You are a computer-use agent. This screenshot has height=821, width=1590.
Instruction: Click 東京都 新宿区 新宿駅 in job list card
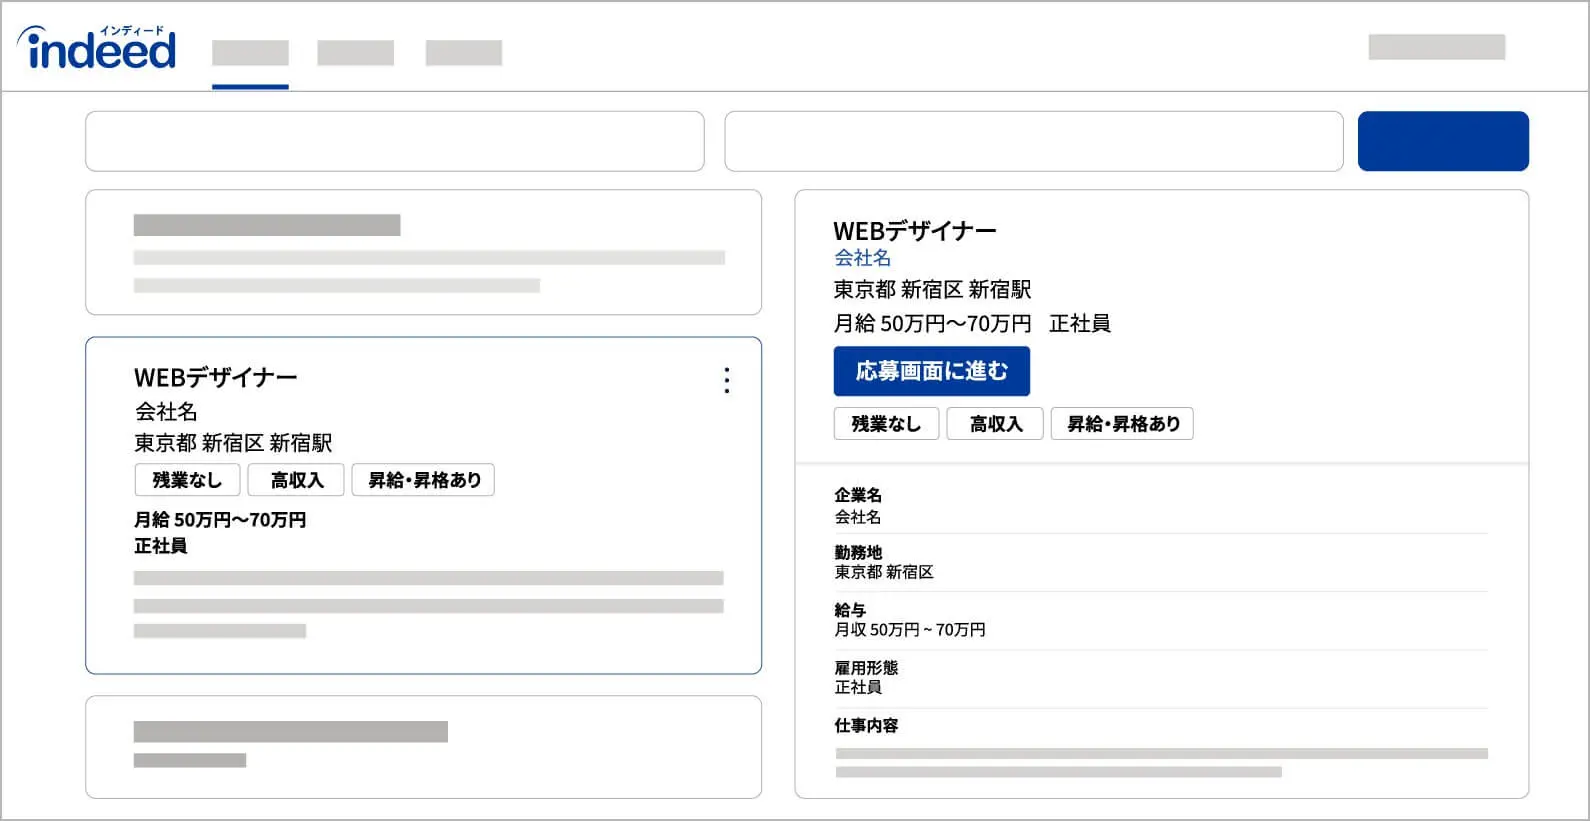[x=233, y=443]
